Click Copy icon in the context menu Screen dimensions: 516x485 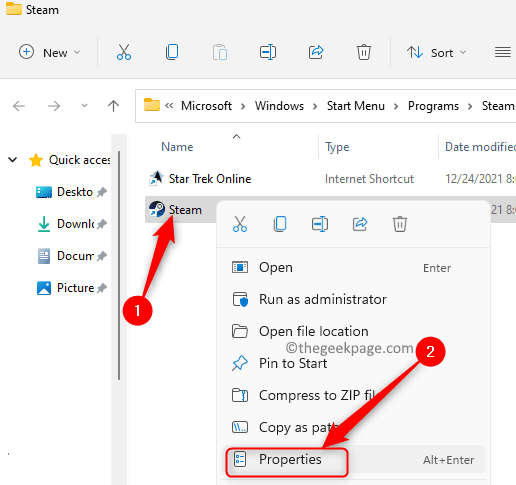(280, 224)
